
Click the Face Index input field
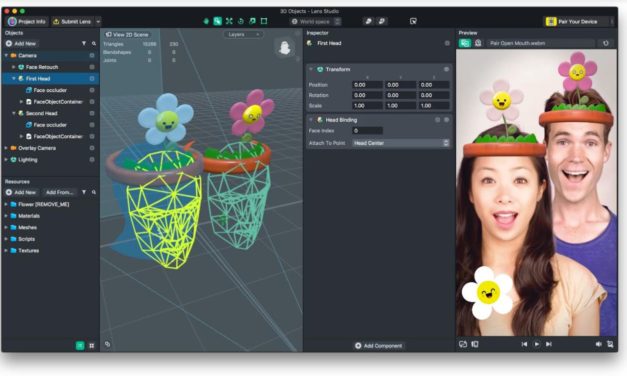(367, 130)
